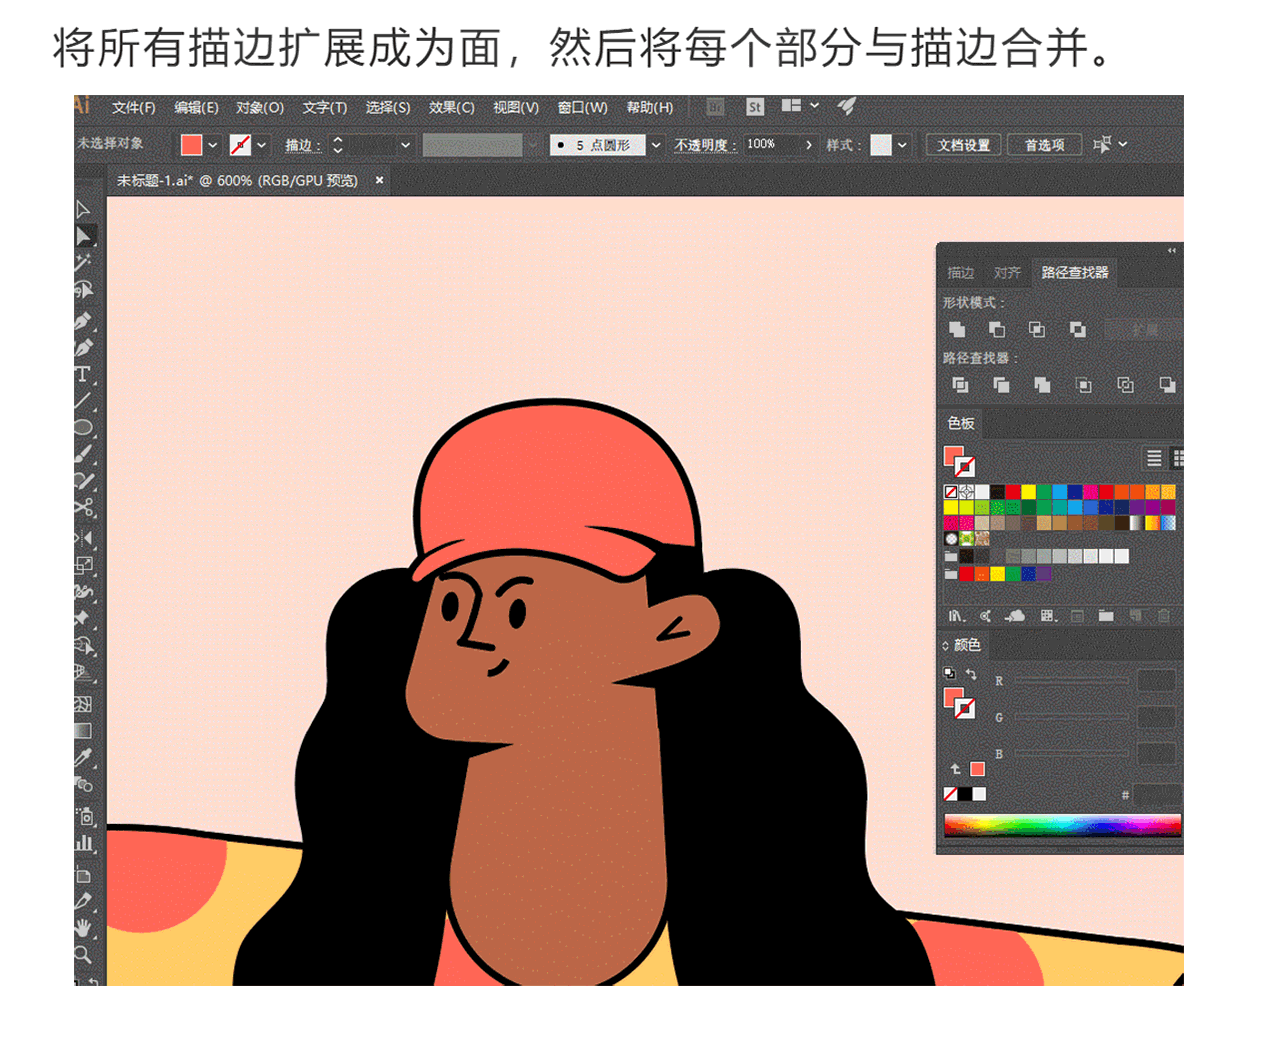1280x1063 pixels.
Task: Open the 效果(C) menu
Action: point(451,107)
